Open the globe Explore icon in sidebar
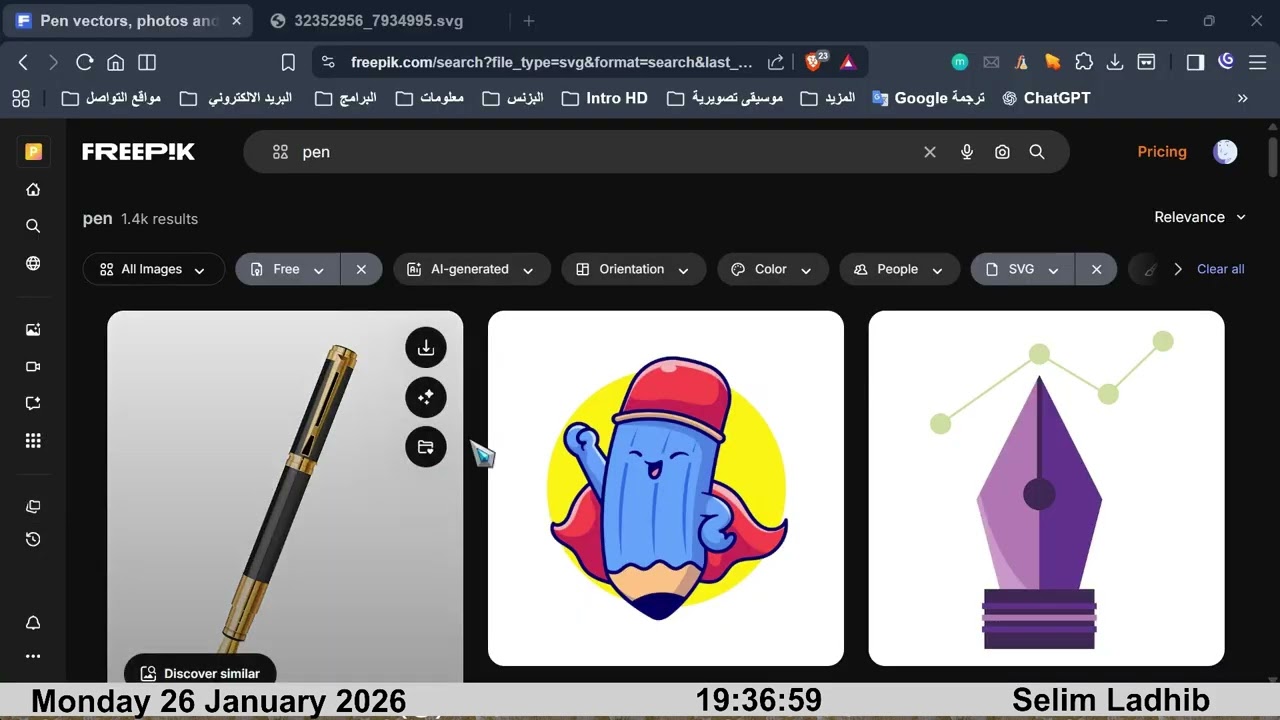1280x720 pixels. pyautogui.click(x=33, y=264)
